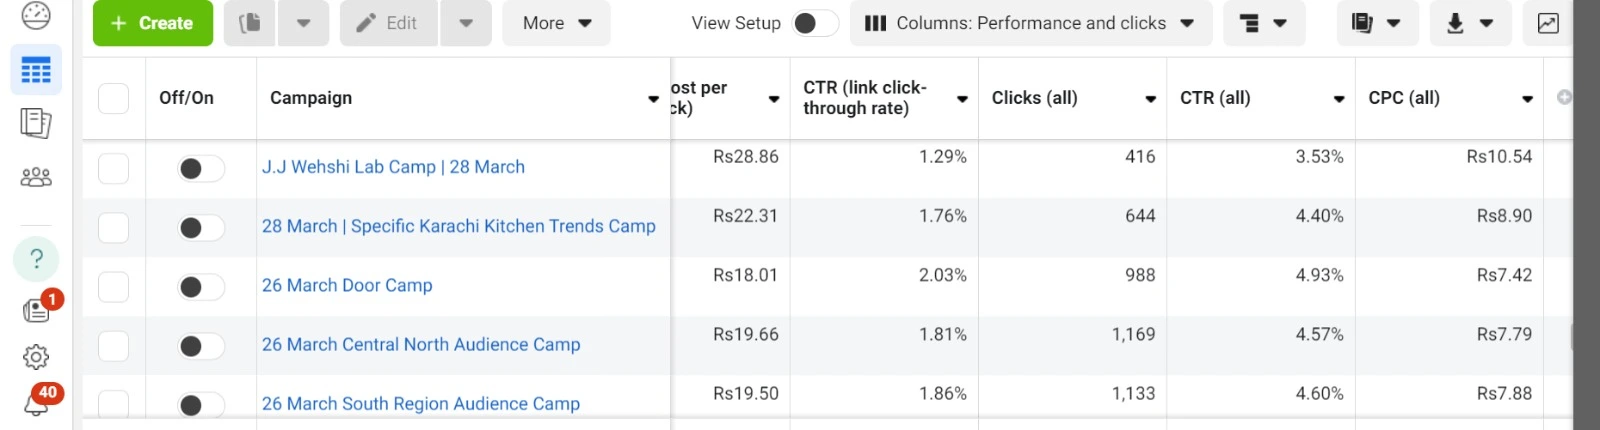Open 26 March Central North Audience Camp link
1600x430 pixels.
[421, 344]
